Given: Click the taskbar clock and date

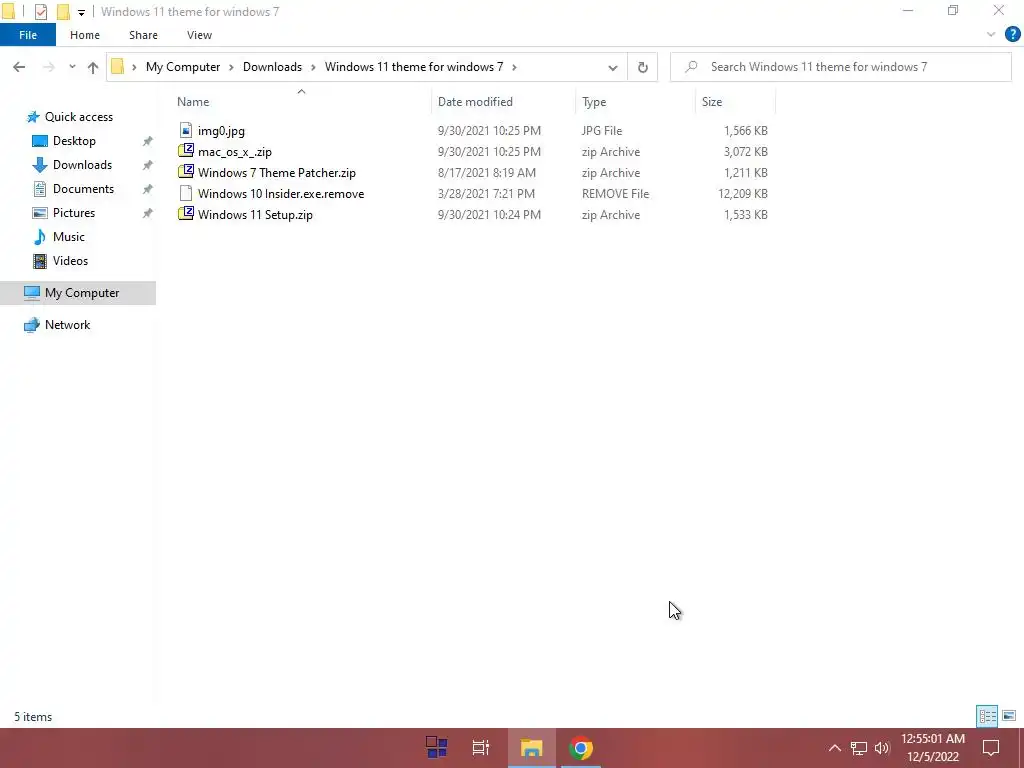Looking at the screenshot, I should point(933,748).
